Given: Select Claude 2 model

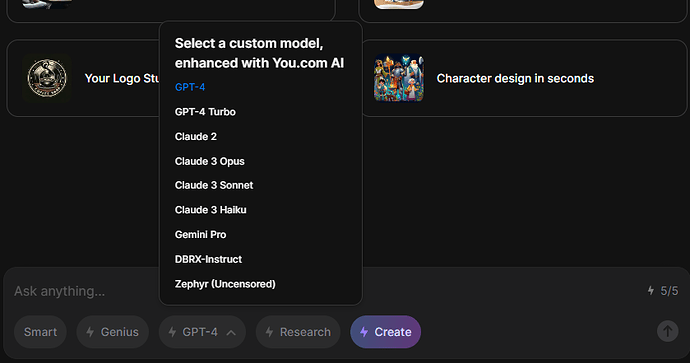Looking at the screenshot, I should click(196, 136).
